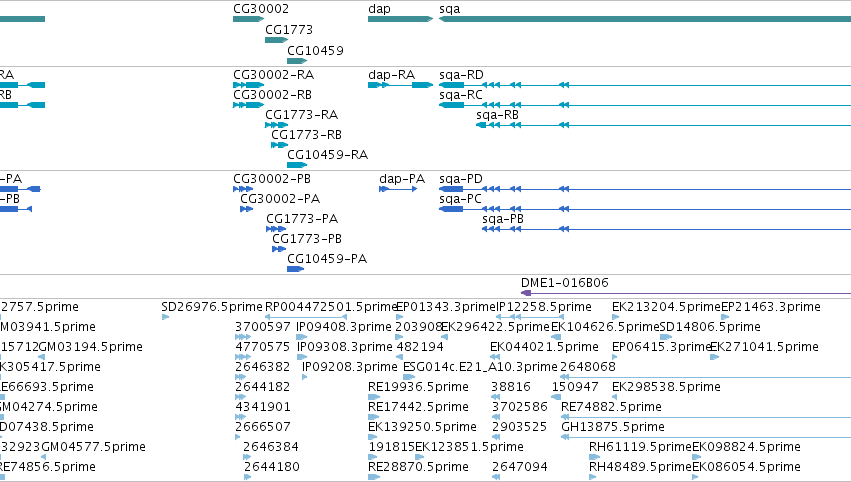The width and height of the screenshot is (851, 482).
Task: Click EST RE28870.5prime
Action: [374, 478]
